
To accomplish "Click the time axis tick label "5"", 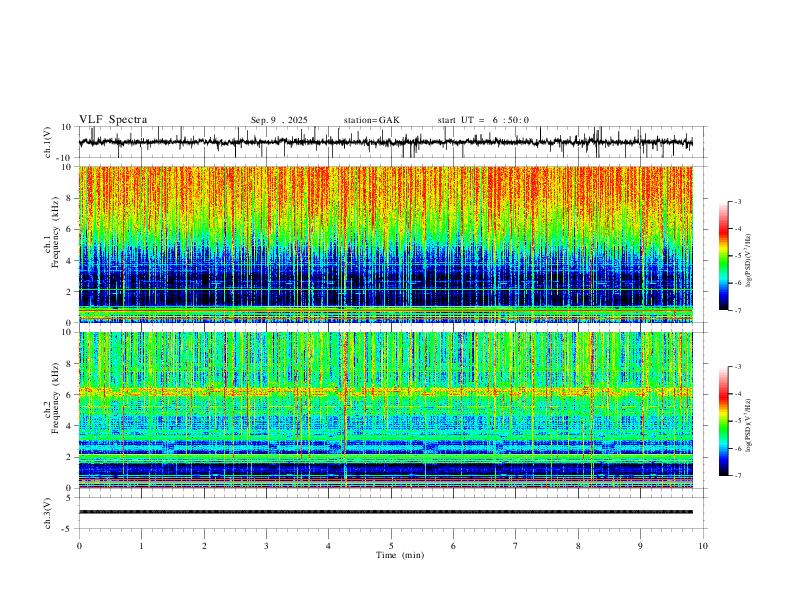I will coord(391,546).
